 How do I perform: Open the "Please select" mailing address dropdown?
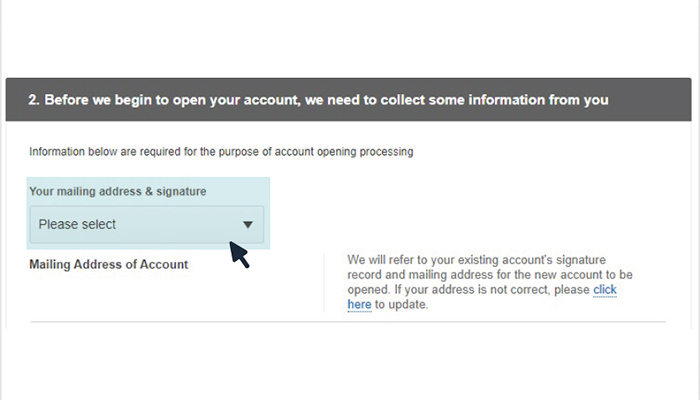[147, 225]
